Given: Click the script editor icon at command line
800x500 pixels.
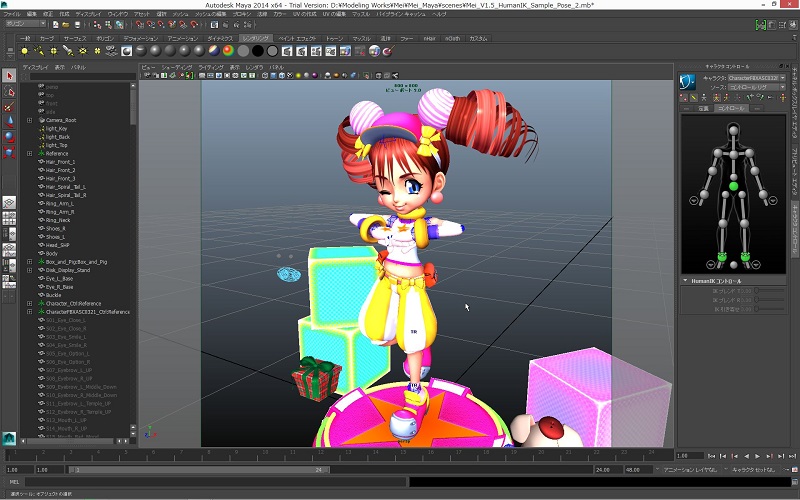Looking at the screenshot, I should pos(794,482).
